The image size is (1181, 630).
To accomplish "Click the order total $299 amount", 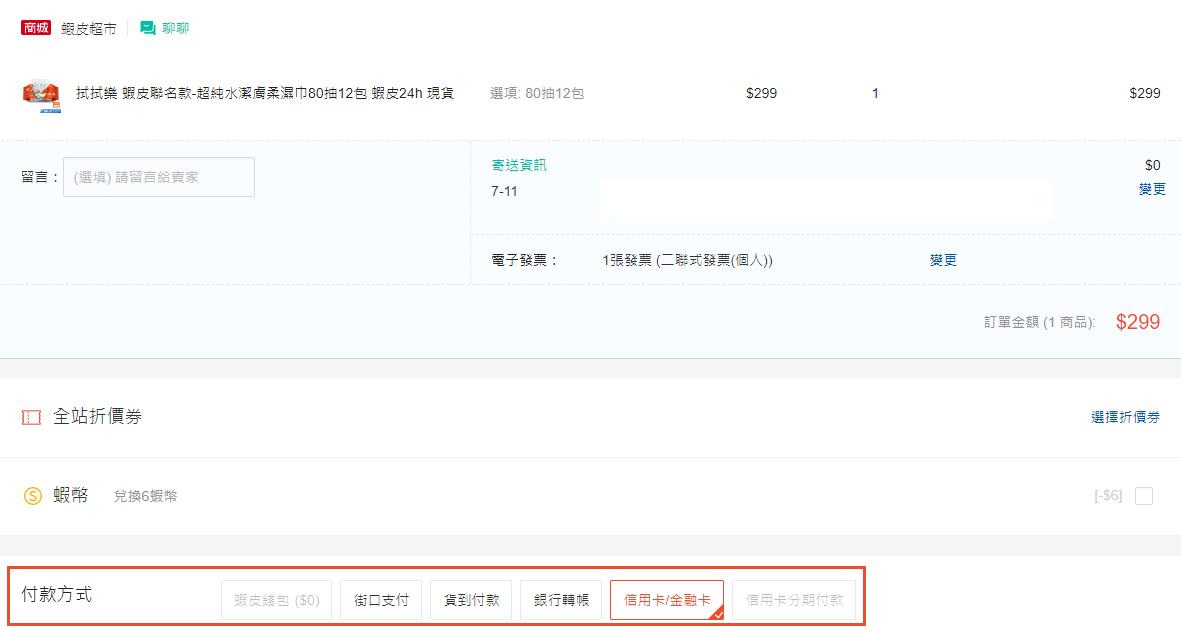I will 1138,322.
